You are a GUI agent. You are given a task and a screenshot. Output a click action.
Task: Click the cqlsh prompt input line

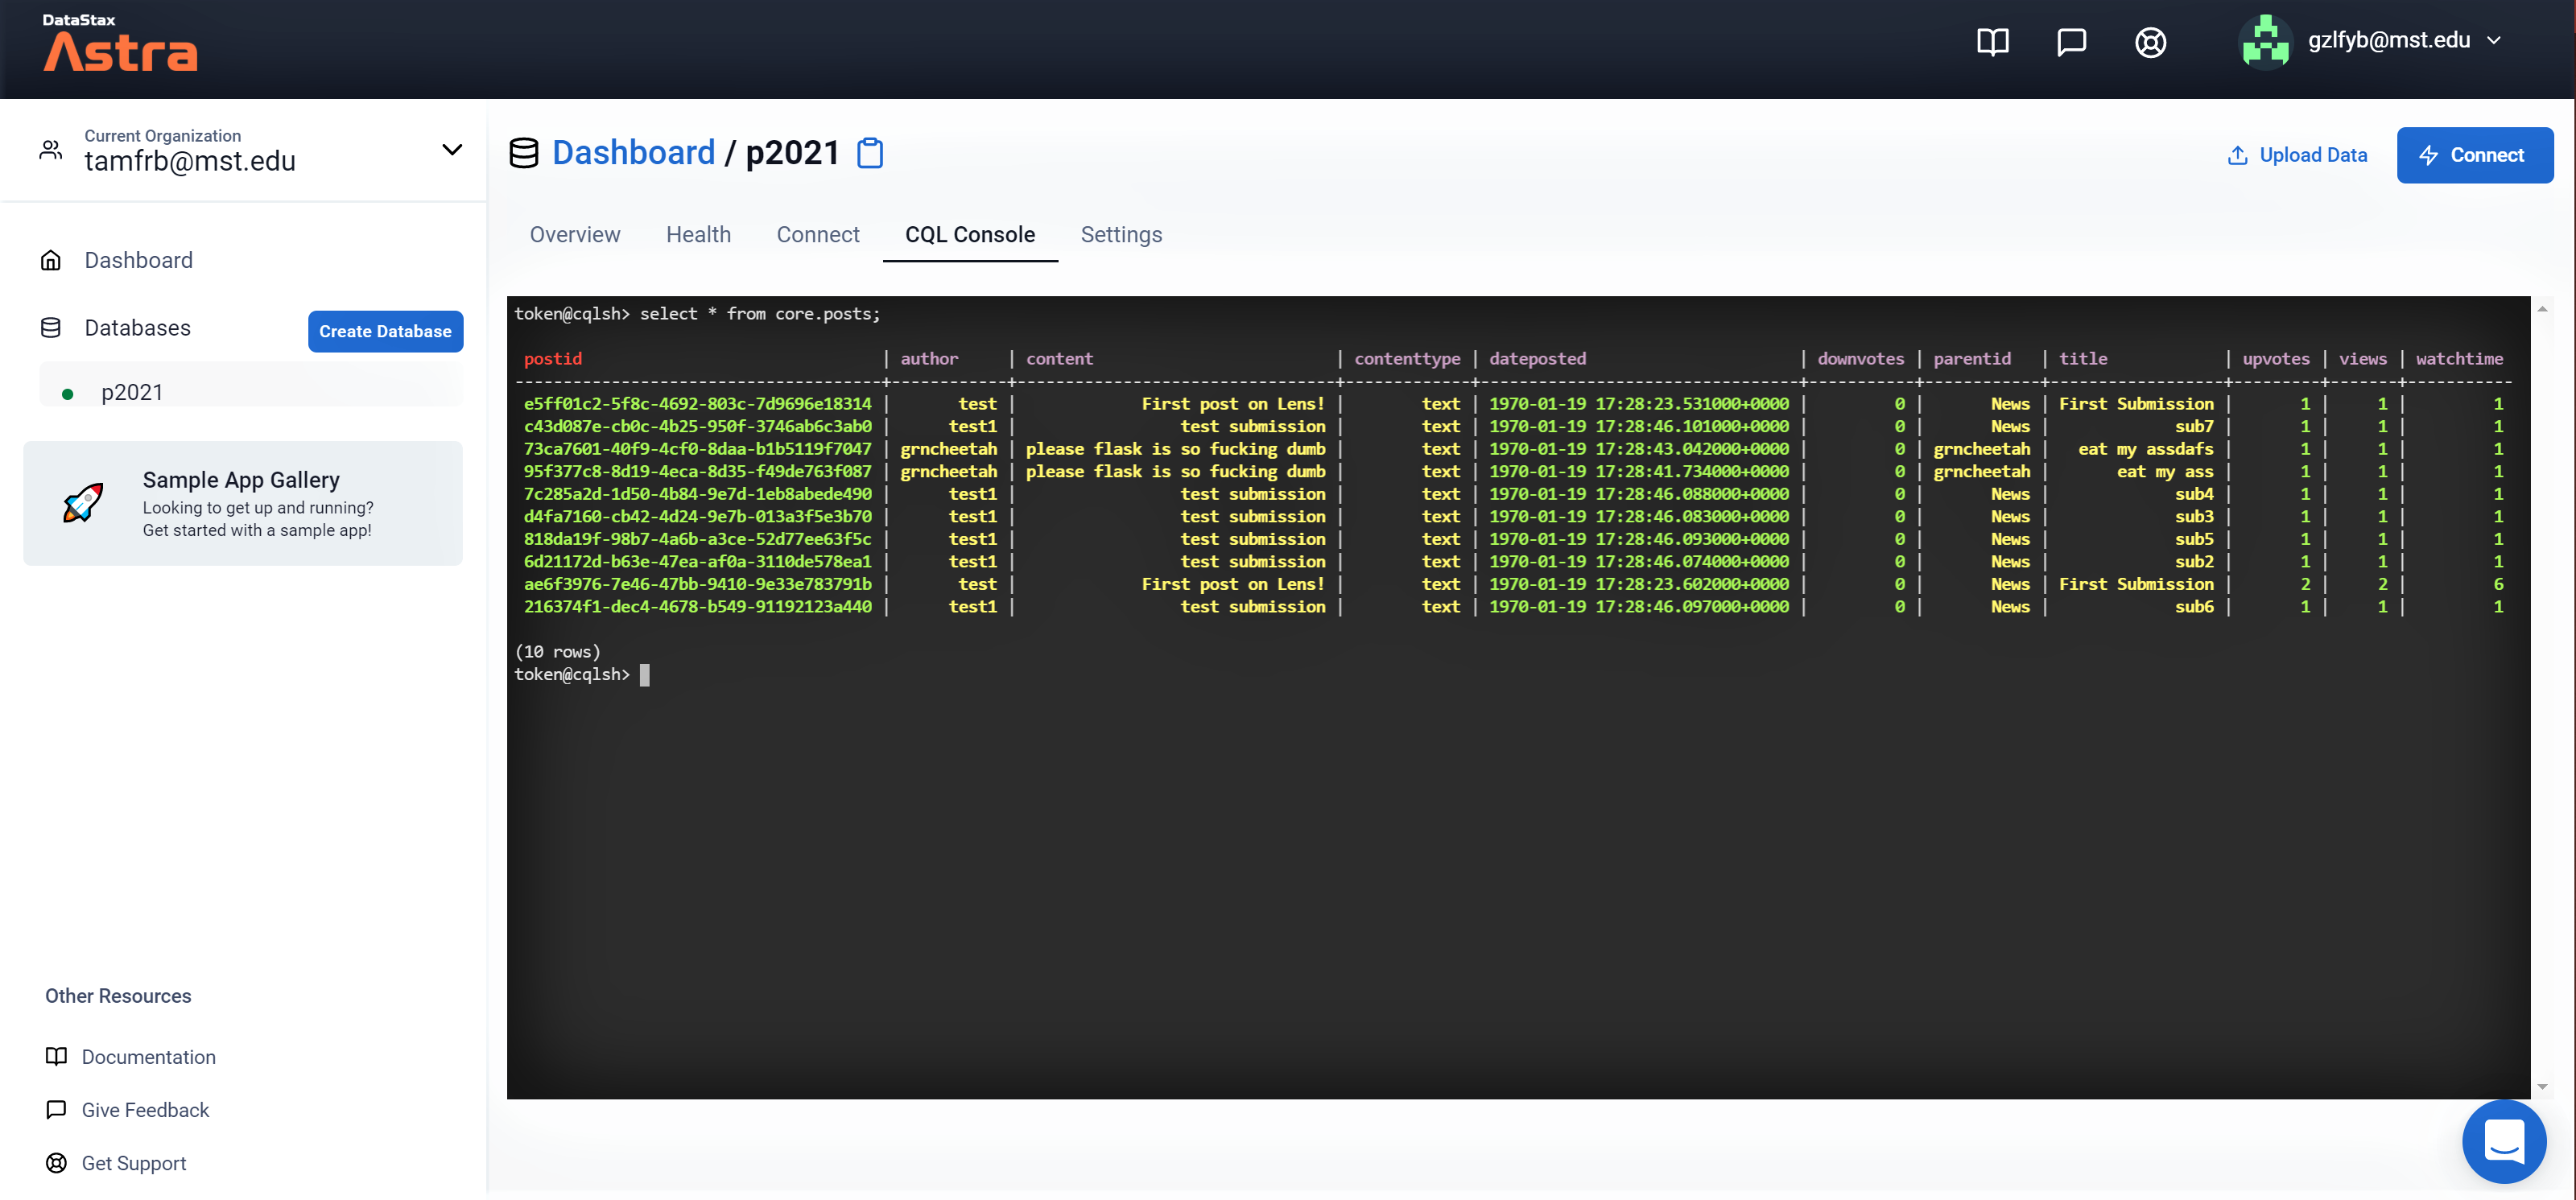click(645, 675)
